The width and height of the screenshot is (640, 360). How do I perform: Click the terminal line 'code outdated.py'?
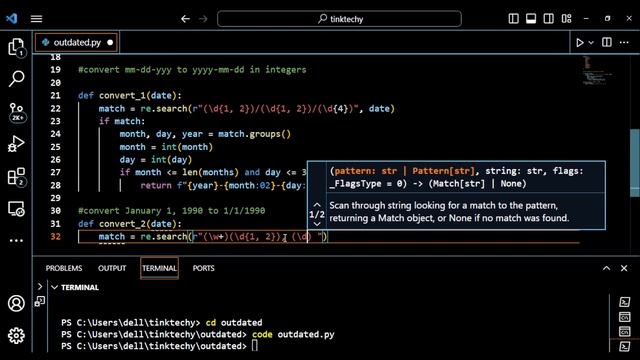293,334
